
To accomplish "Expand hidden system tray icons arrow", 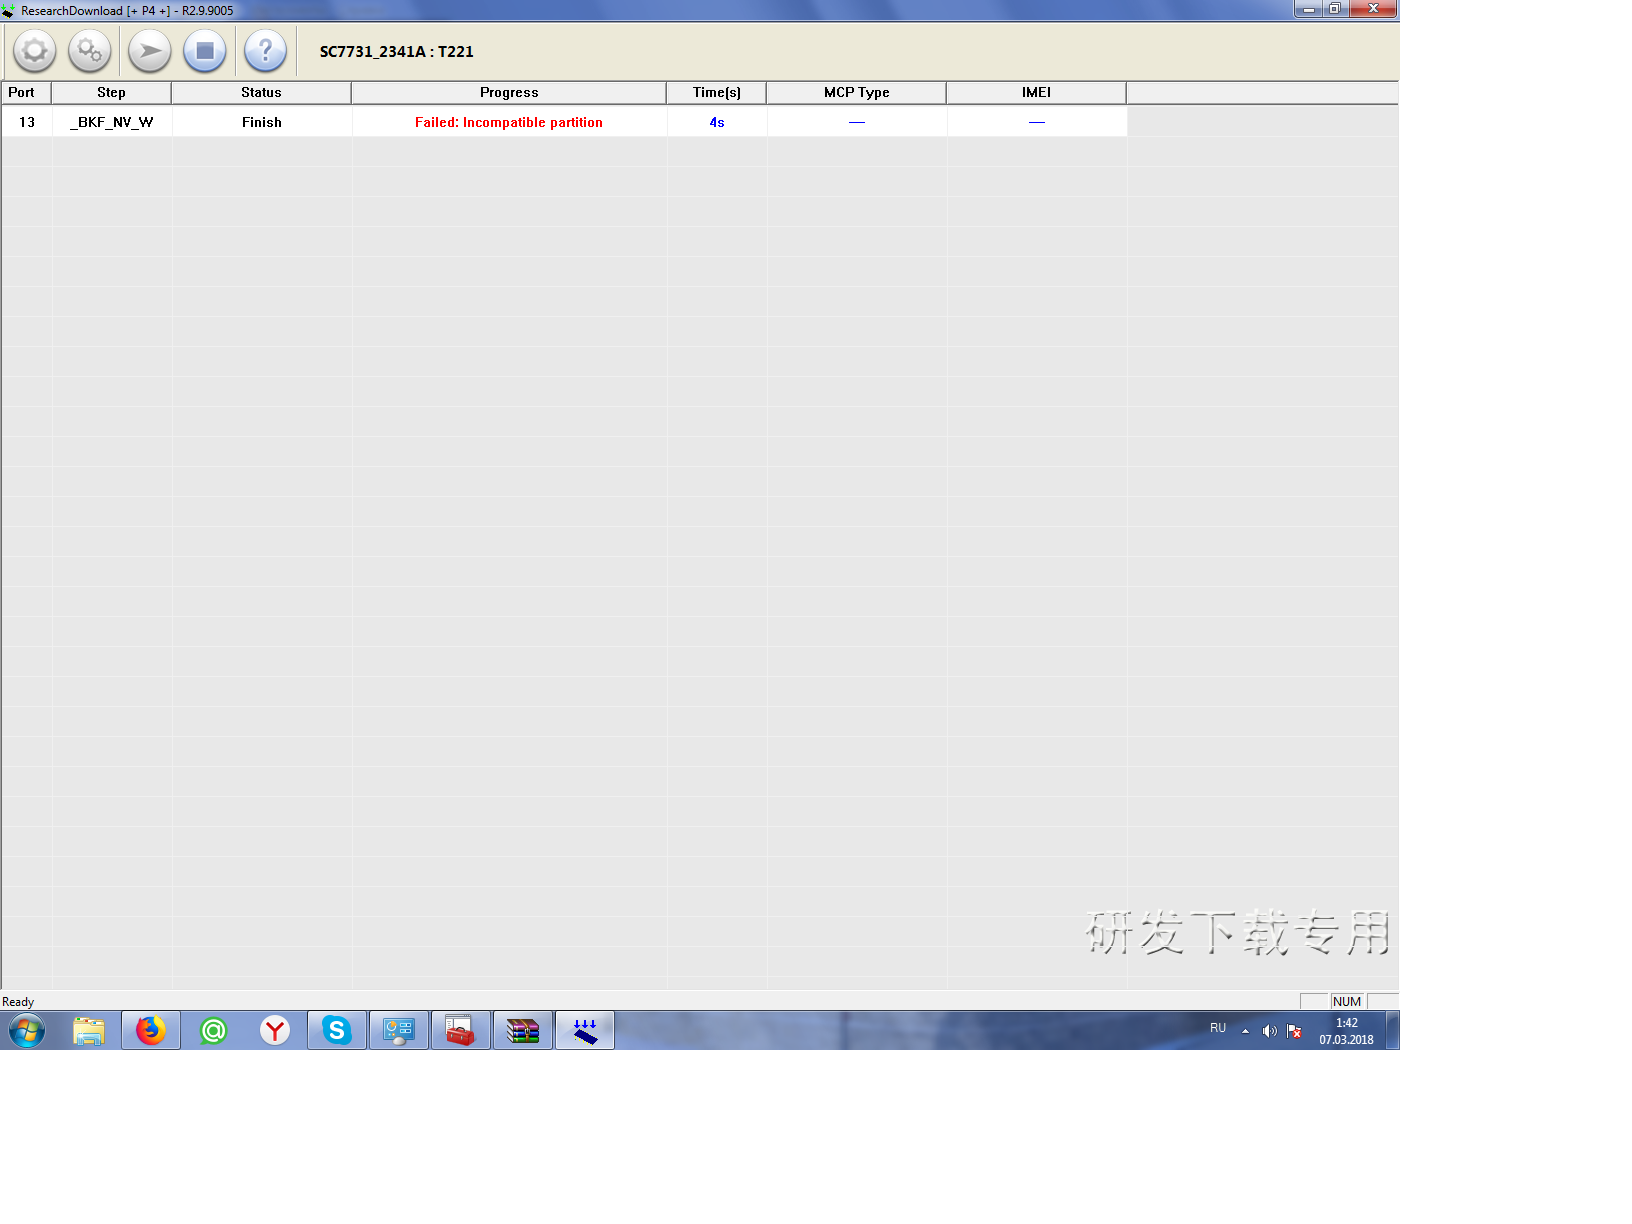I will 1245,1030.
